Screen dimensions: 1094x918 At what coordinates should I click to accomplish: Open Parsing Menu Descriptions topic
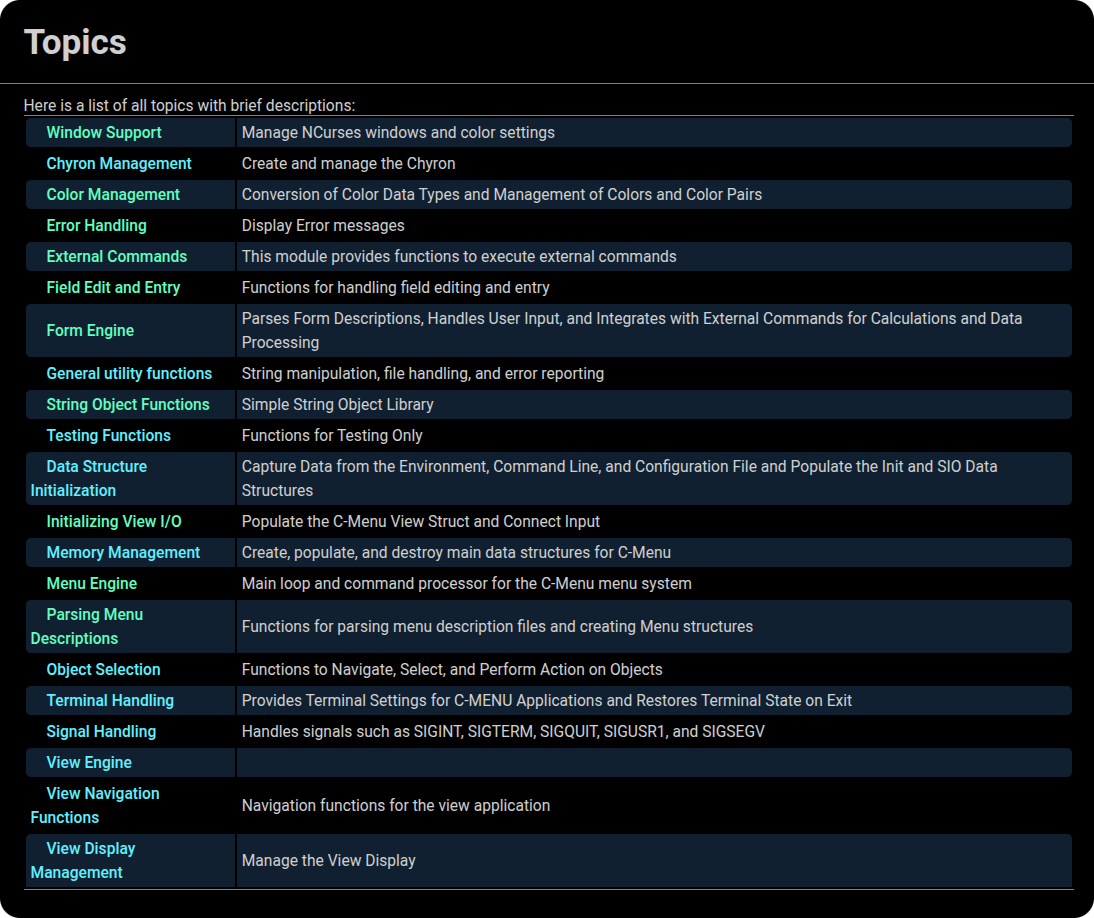click(94, 614)
